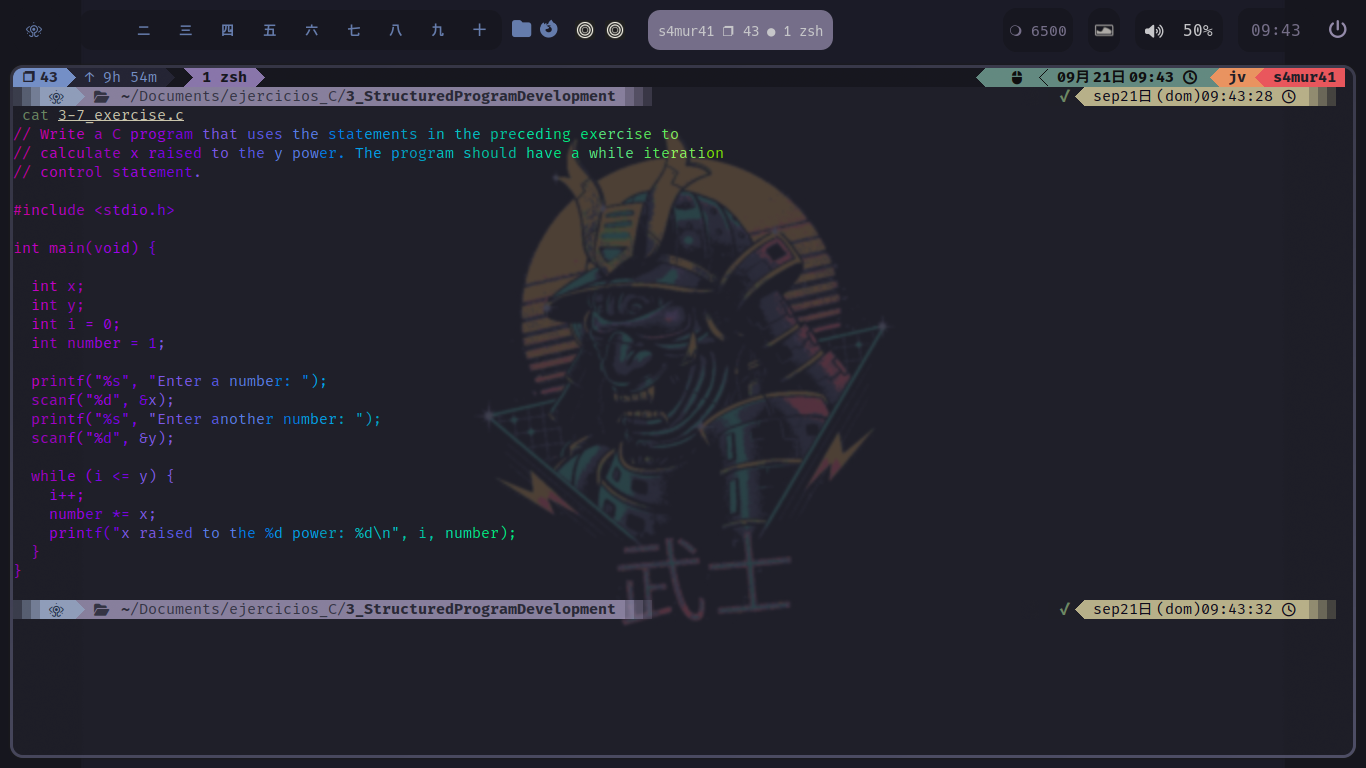This screenshot has height=768, width=1366.
Task: Click the underlined 3-7_exercise.c filename
Action: [120, 115]
